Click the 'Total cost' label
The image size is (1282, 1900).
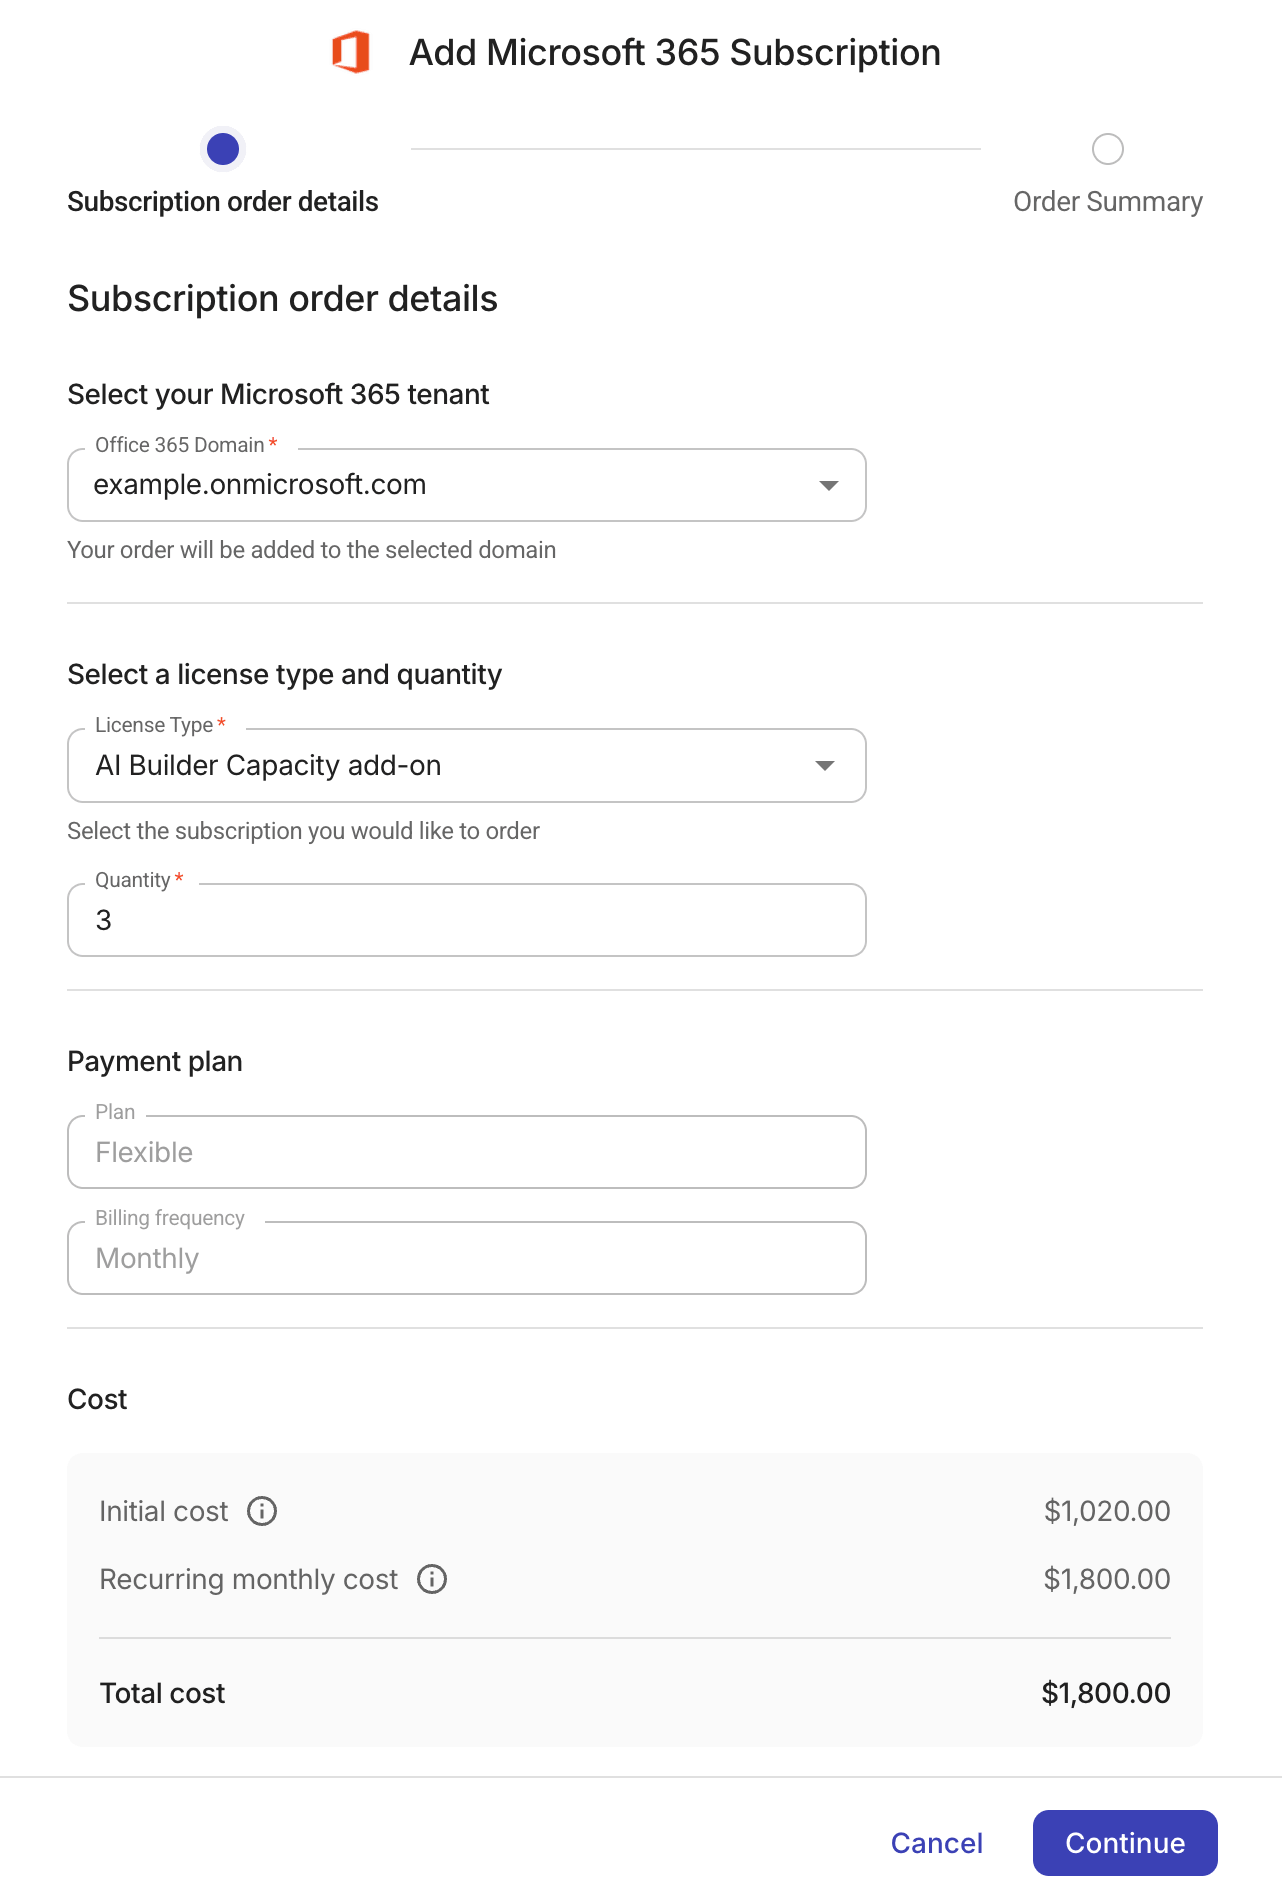[163, 1693]
